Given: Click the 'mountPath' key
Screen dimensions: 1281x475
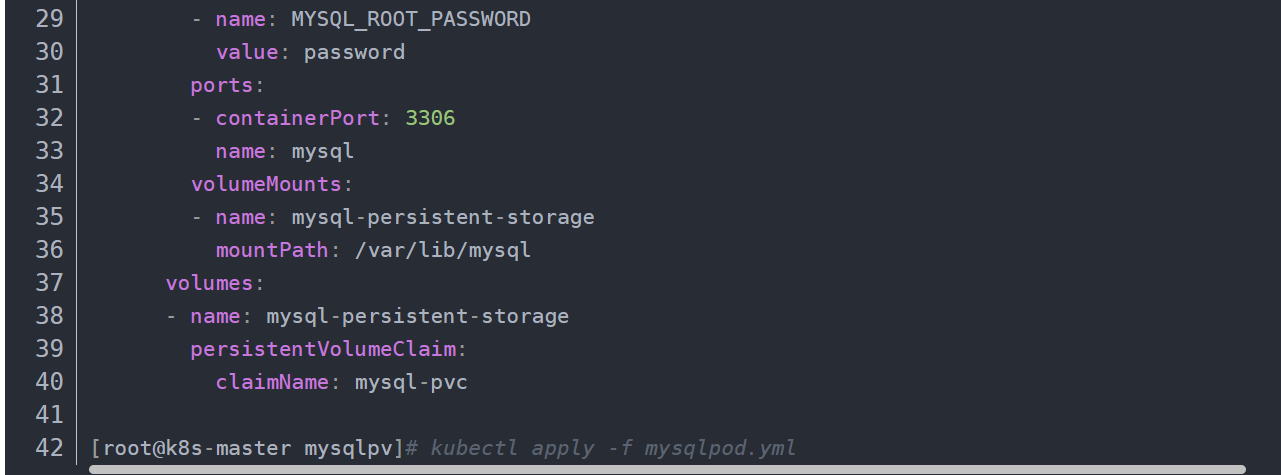Looking at the screenshot, I should pyautogui.click(x=272, y=250).
